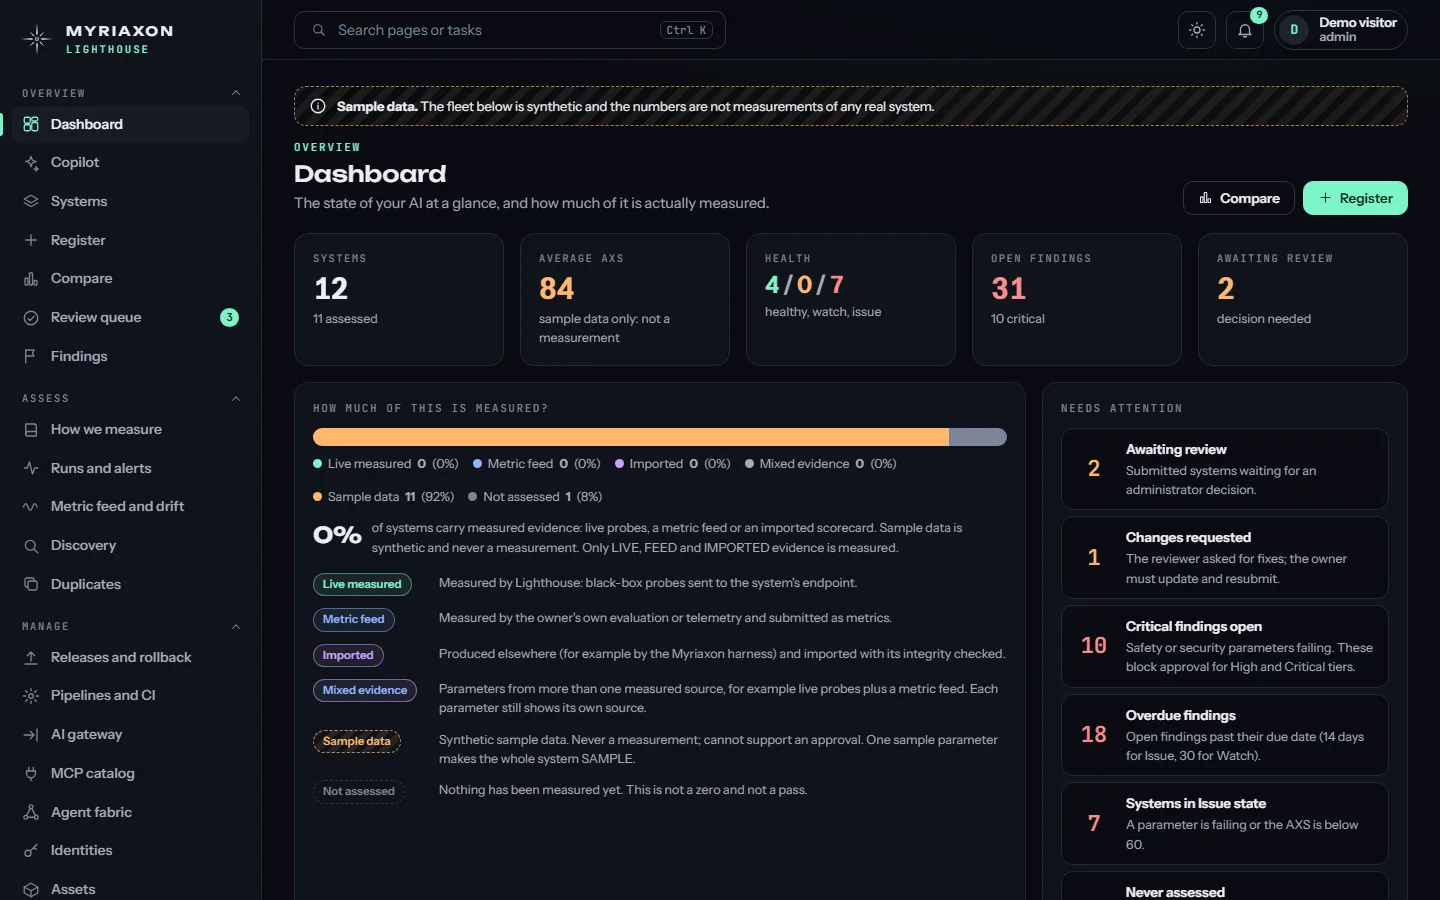Click the Systems layers icon in sidebar
This screenshot has width=1440, height=900.
tap(31, 202)
